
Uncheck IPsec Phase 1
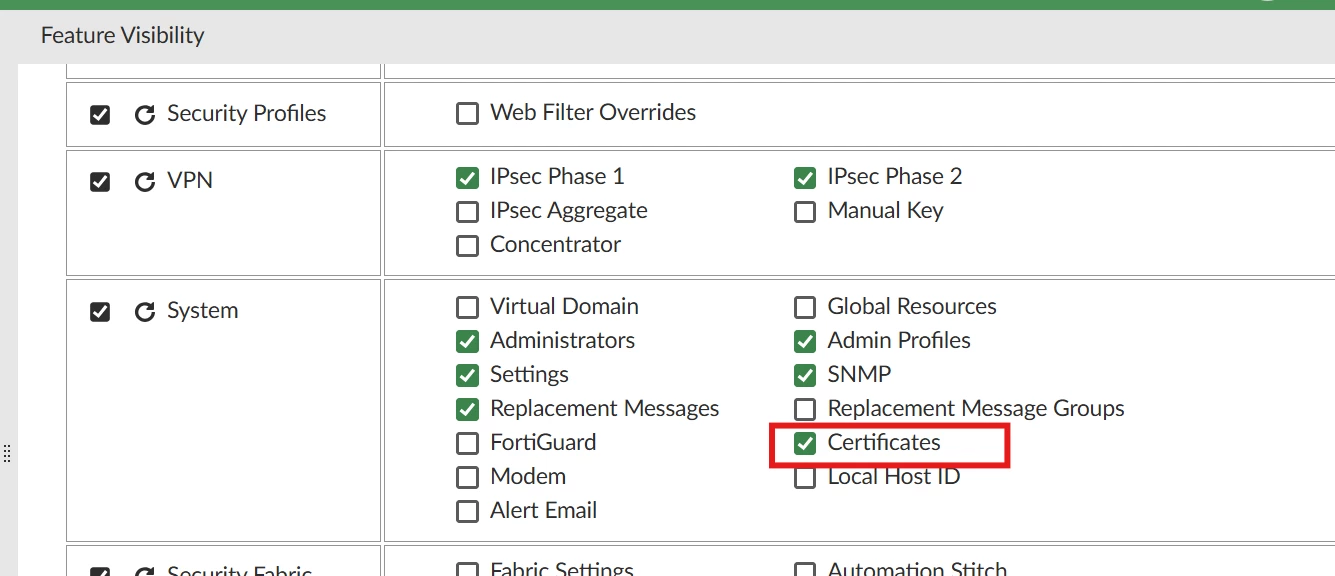tap(467, 178)
